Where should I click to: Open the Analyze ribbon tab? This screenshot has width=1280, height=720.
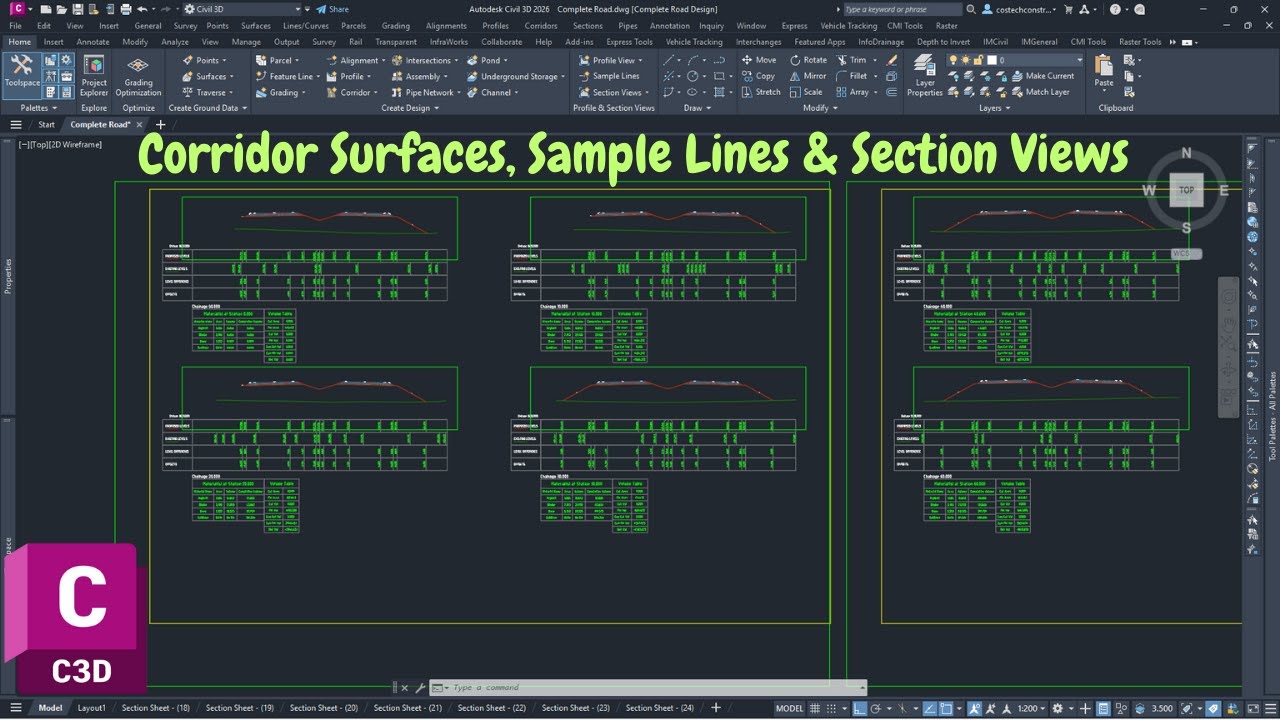click(175, 42)
